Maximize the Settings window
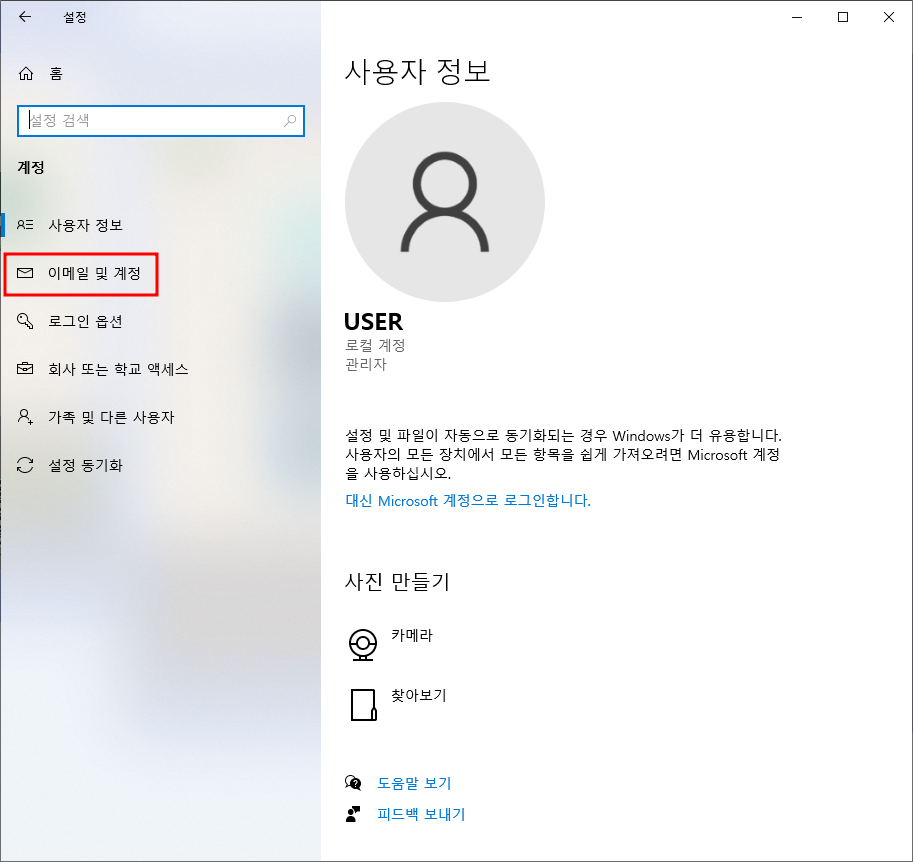 (843, 17)
